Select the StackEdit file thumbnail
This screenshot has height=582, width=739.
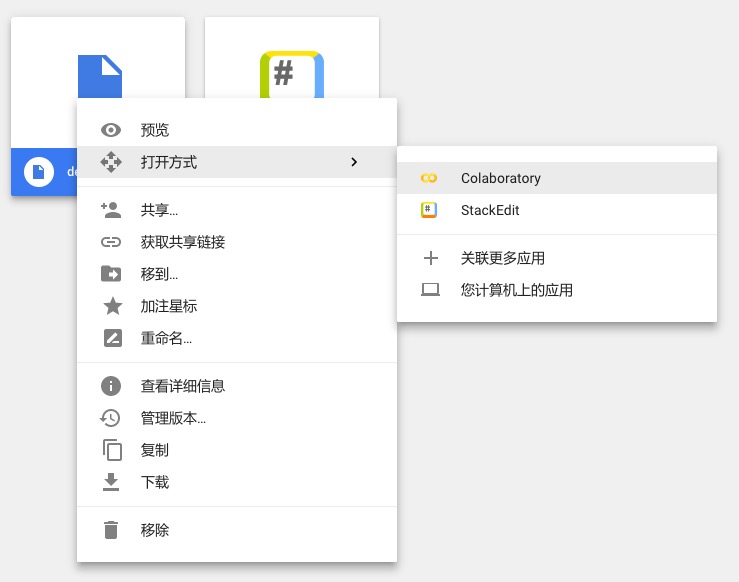[292, 60]
